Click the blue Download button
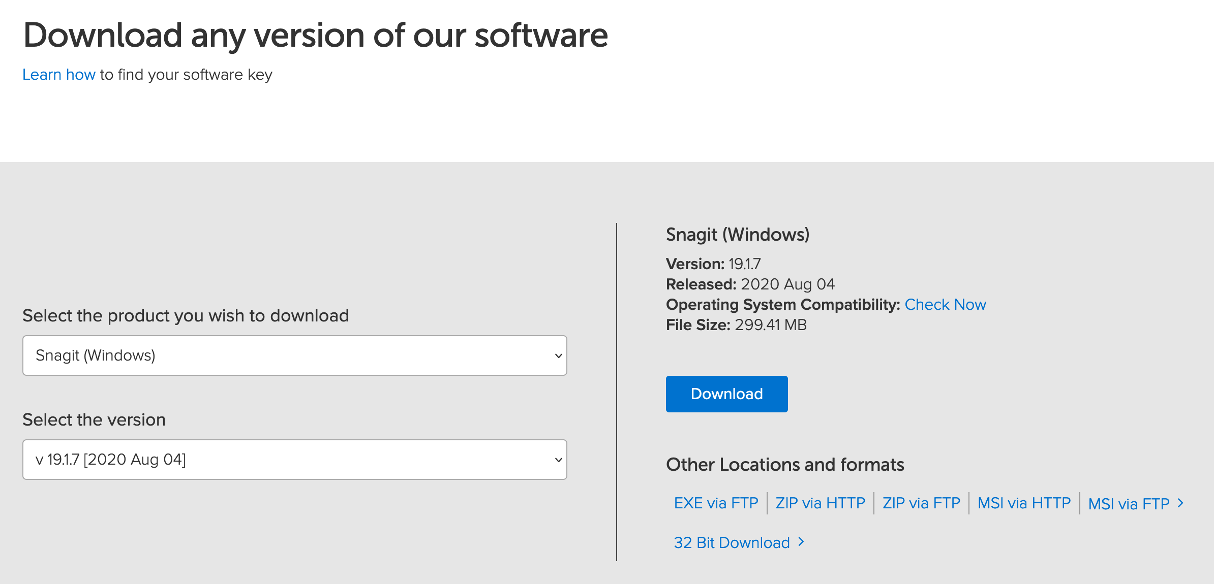Screen dimensions: 1214x584 (727, 394)
